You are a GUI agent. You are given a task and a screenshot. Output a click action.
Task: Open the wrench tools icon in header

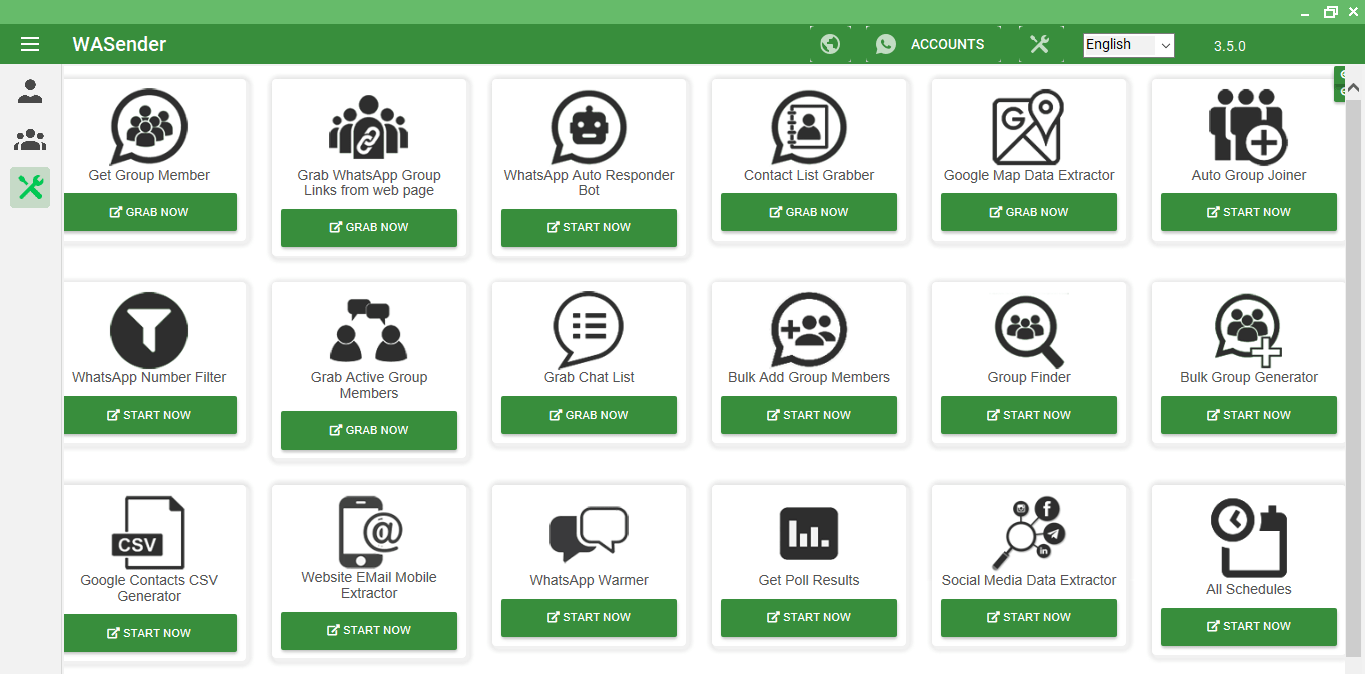pyautogui.click(x=1039, y=44)
